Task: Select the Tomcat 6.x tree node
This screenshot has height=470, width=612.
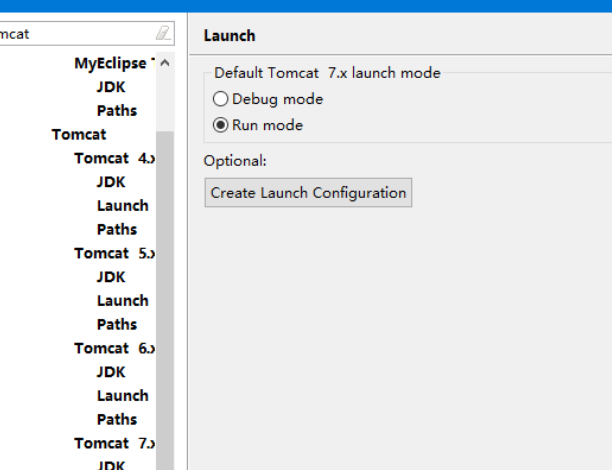Action: (x=114, y=348)
